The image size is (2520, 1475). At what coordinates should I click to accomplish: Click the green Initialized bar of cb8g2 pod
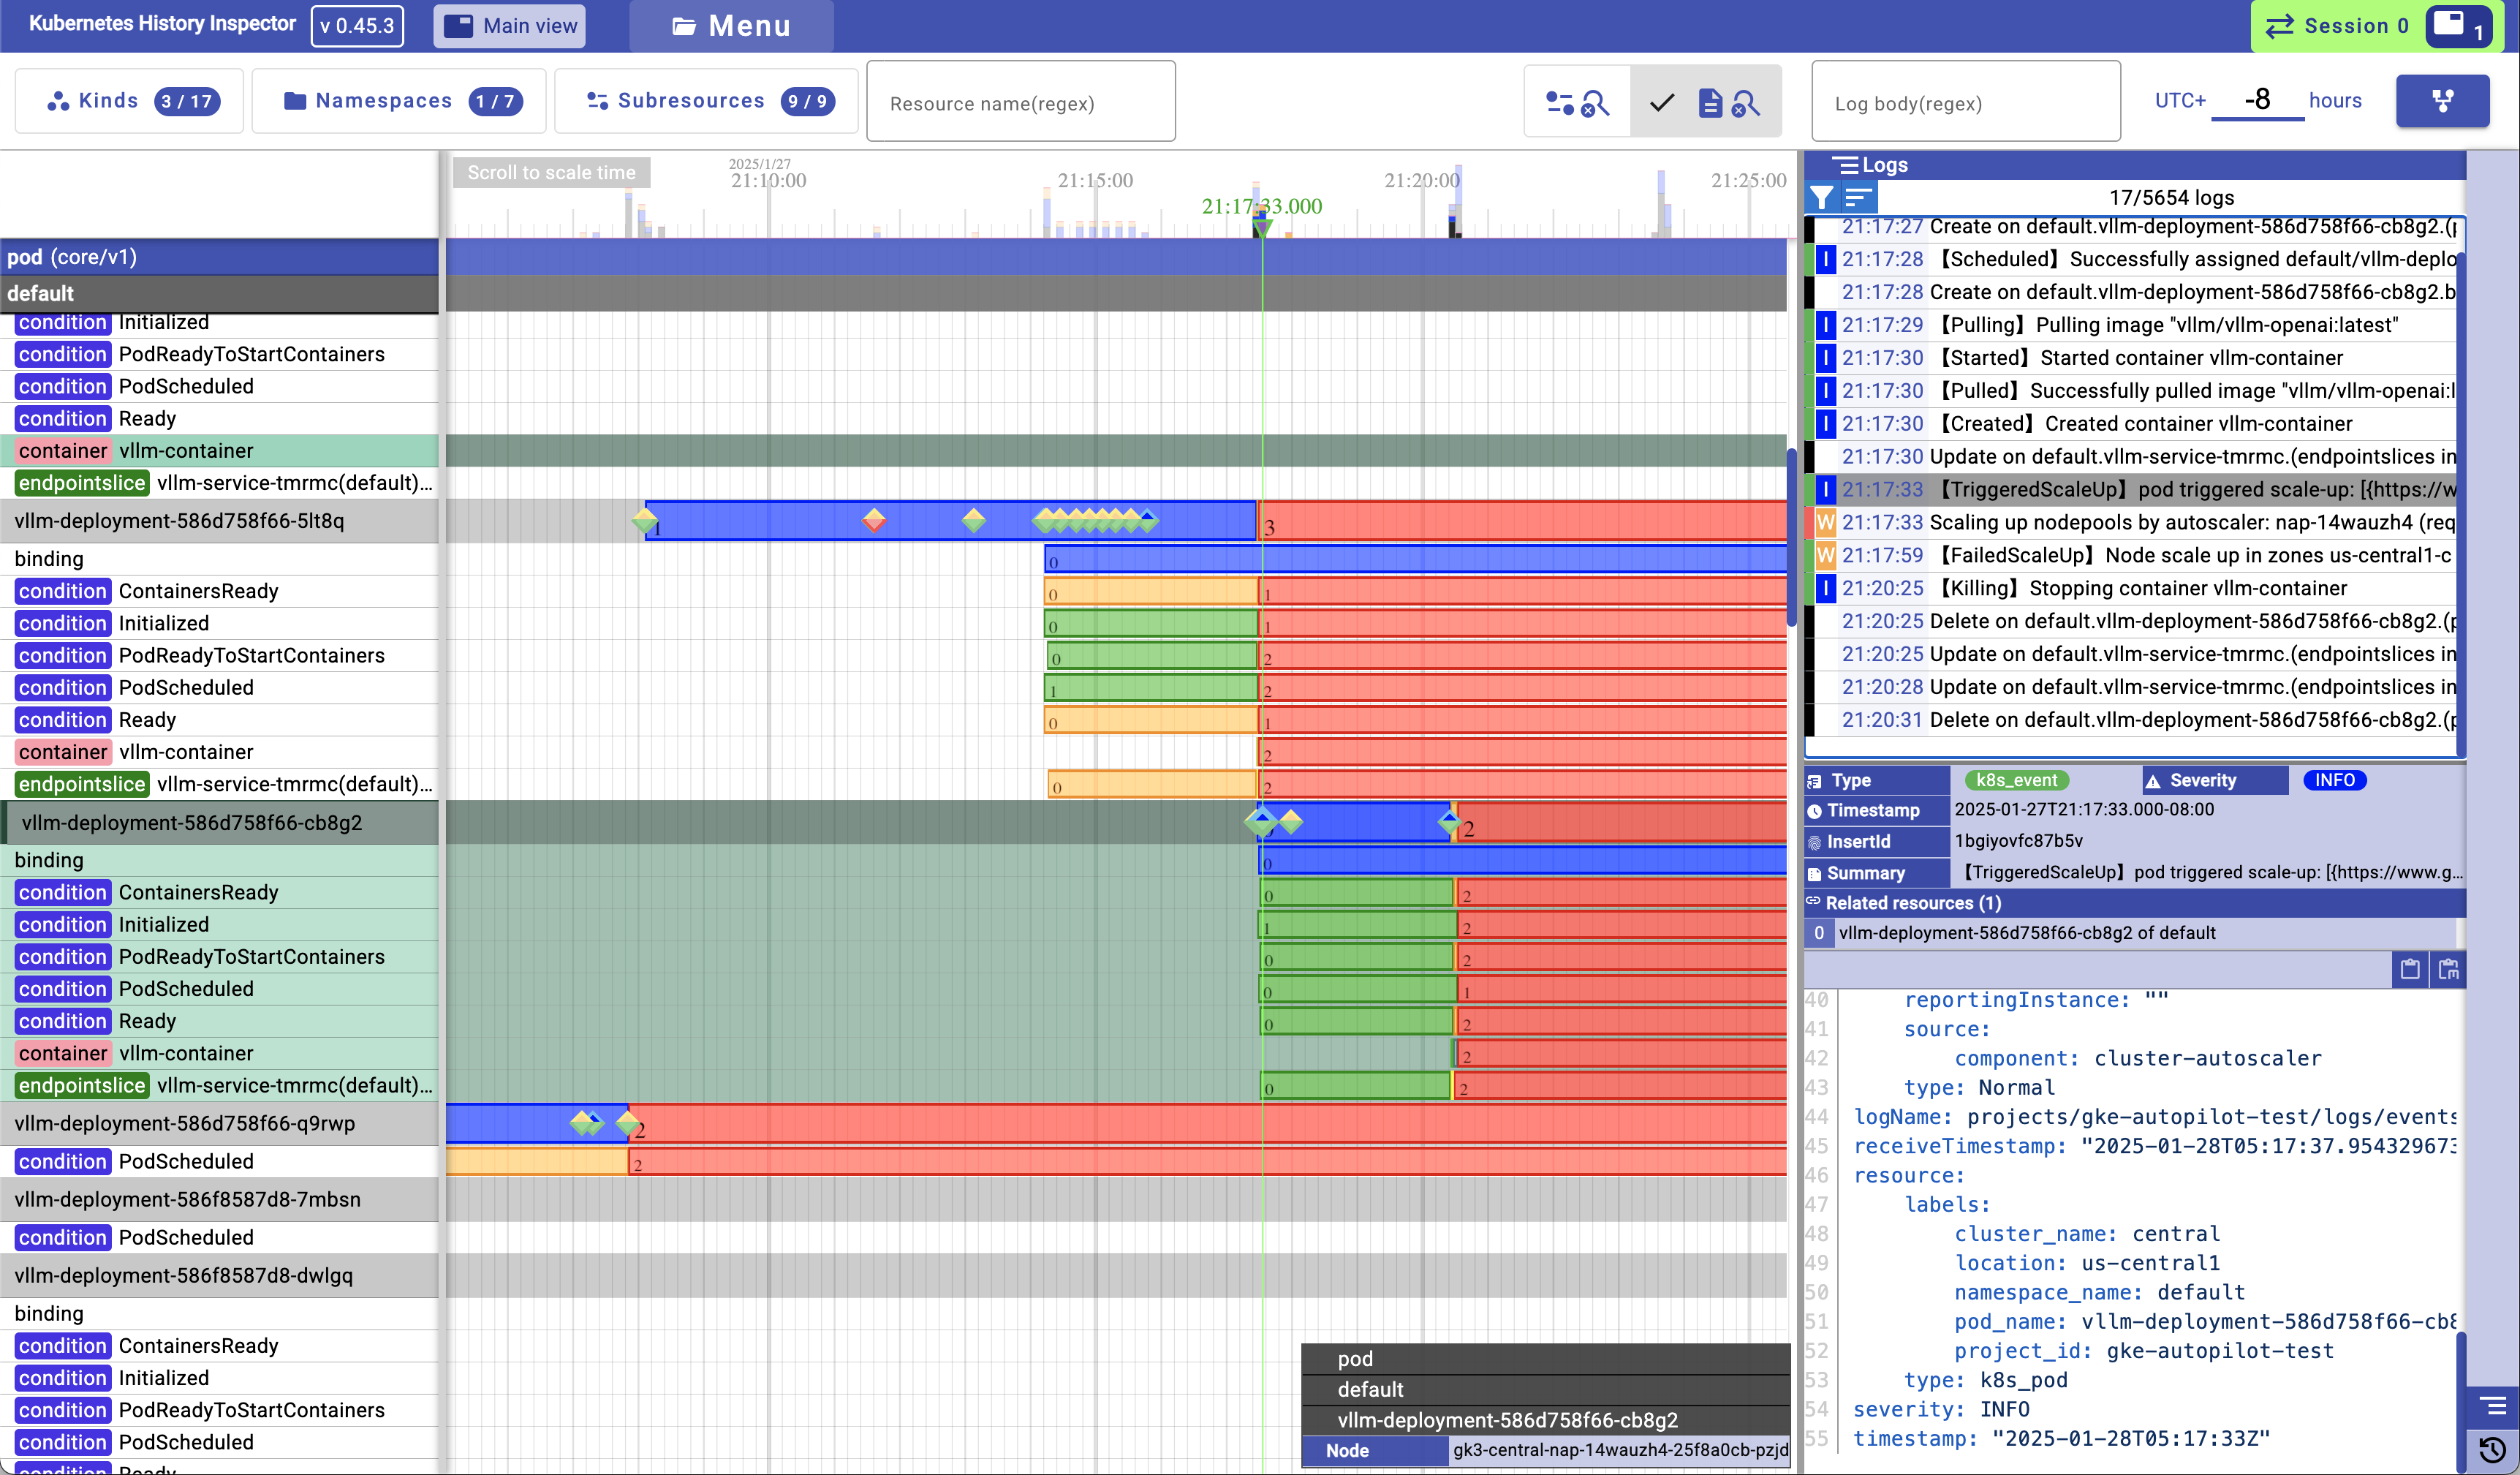click(x=1357, y=925)
